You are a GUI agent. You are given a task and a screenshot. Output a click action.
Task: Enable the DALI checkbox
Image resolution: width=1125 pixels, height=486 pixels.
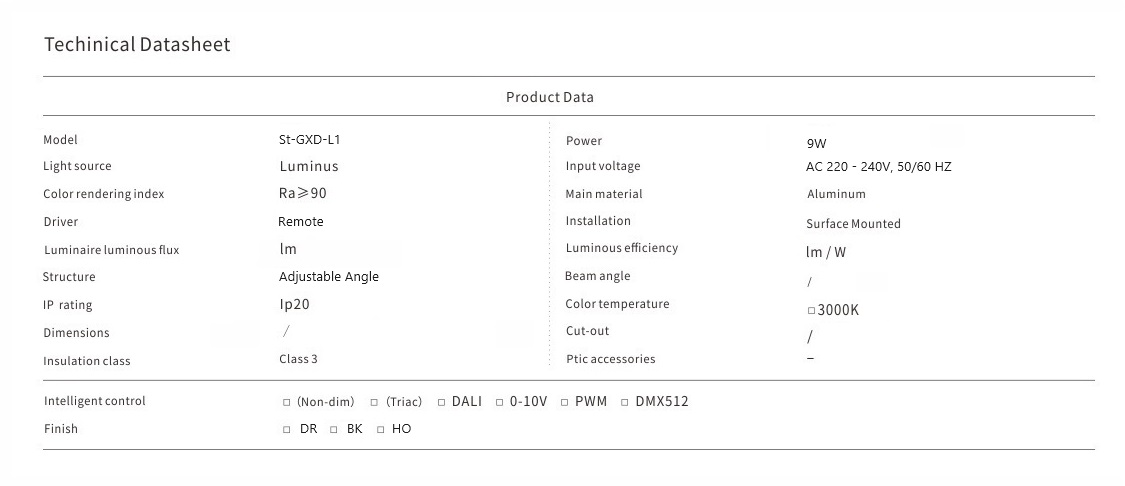coord(441,403)
